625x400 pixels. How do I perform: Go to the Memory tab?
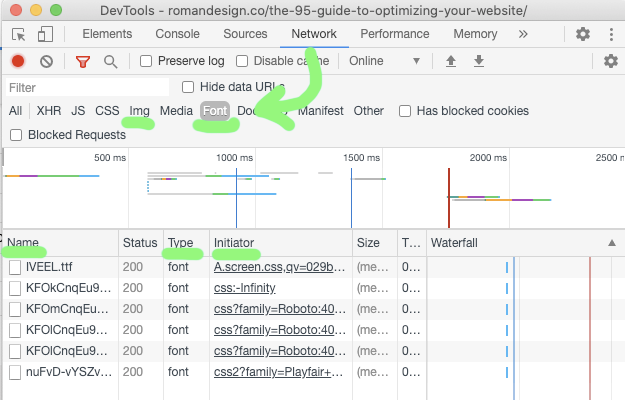[475, 34]
